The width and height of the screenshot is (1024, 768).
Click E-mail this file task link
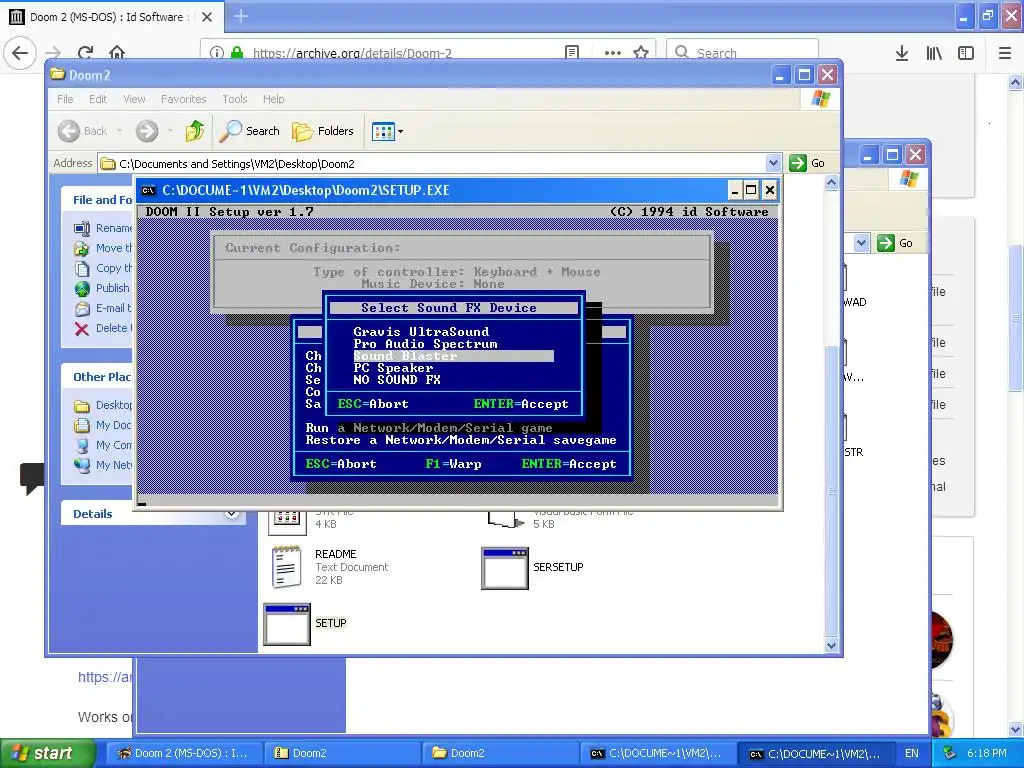(x=114, y=308)
